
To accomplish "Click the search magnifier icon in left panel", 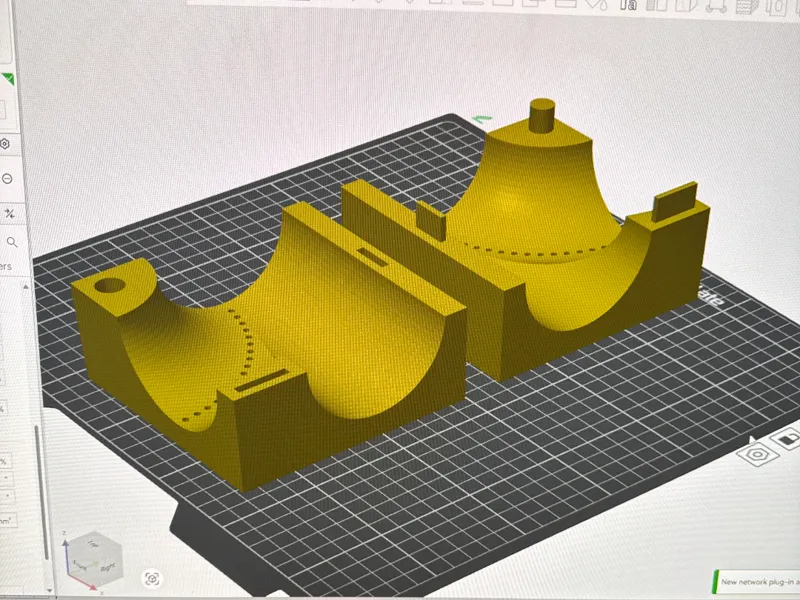I will point(12,242).
